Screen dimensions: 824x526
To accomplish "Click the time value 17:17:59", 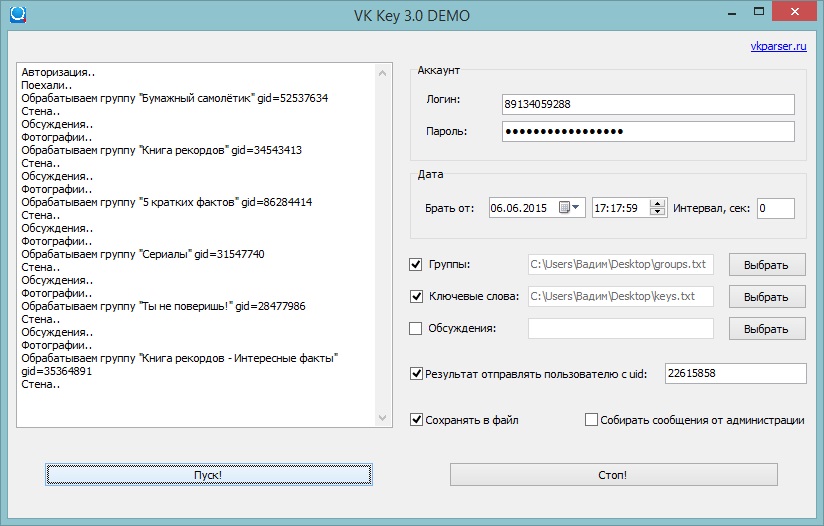I will pos(616,208).
